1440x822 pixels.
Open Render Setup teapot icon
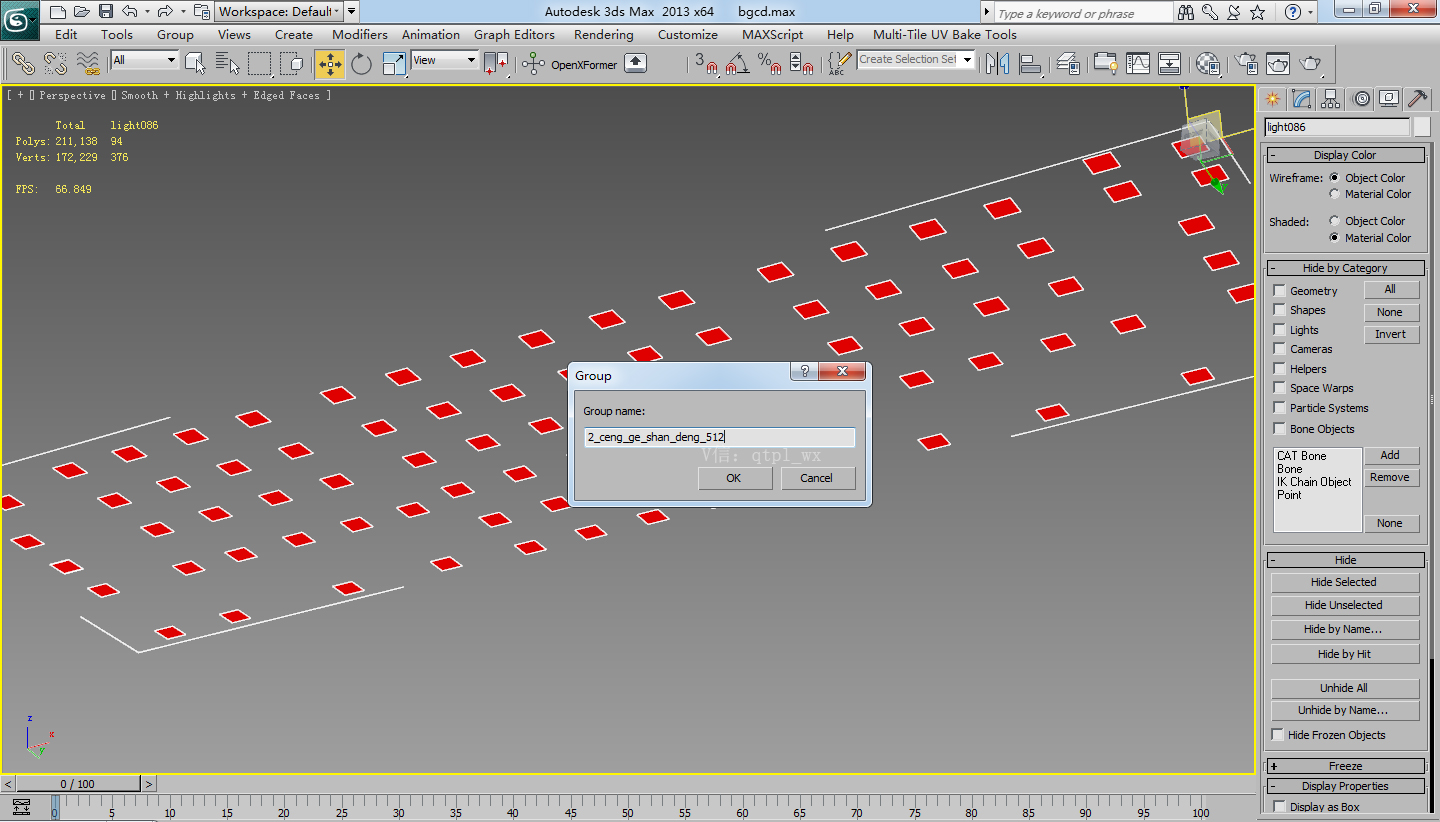click(1246, 64)
